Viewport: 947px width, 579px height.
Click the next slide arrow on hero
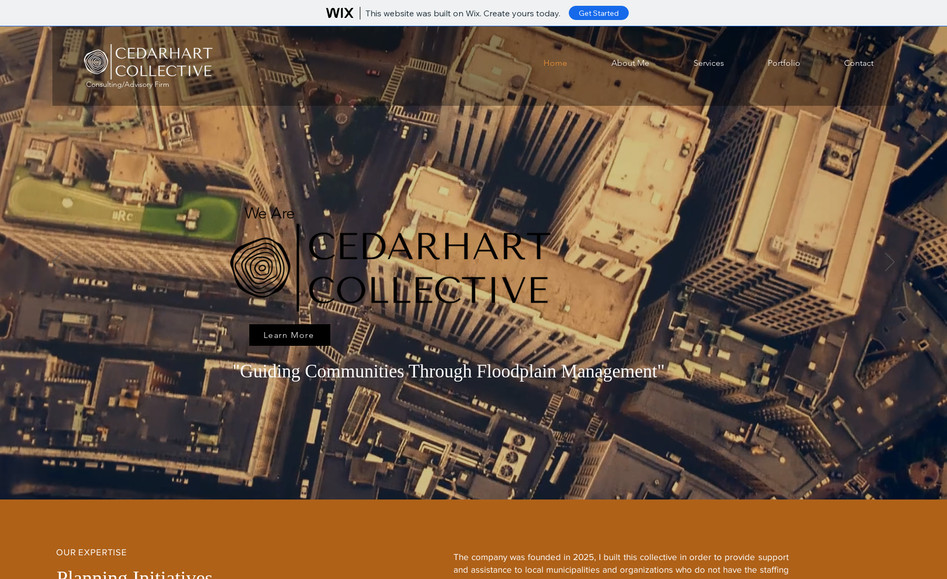[x=888, y=262]
